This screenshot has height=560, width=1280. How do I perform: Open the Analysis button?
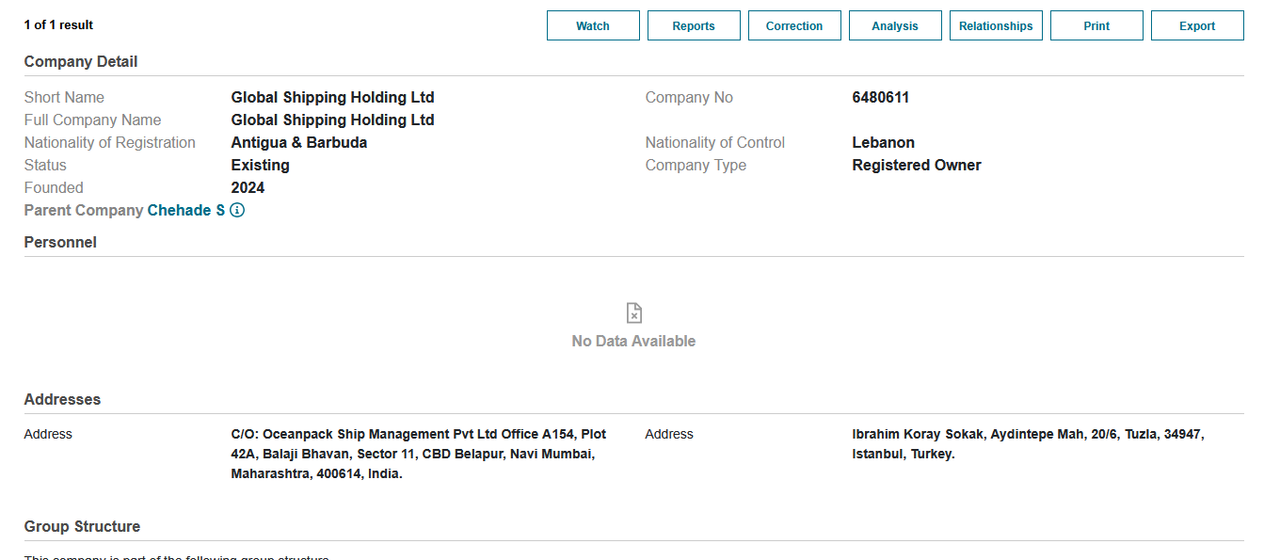[895, 26]
